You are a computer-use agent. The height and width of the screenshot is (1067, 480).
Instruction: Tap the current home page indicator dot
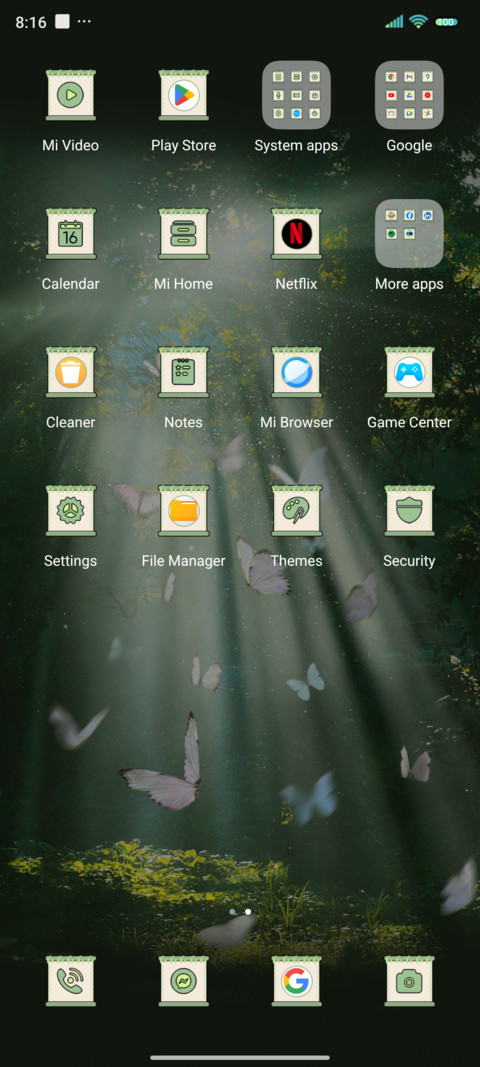248,911
